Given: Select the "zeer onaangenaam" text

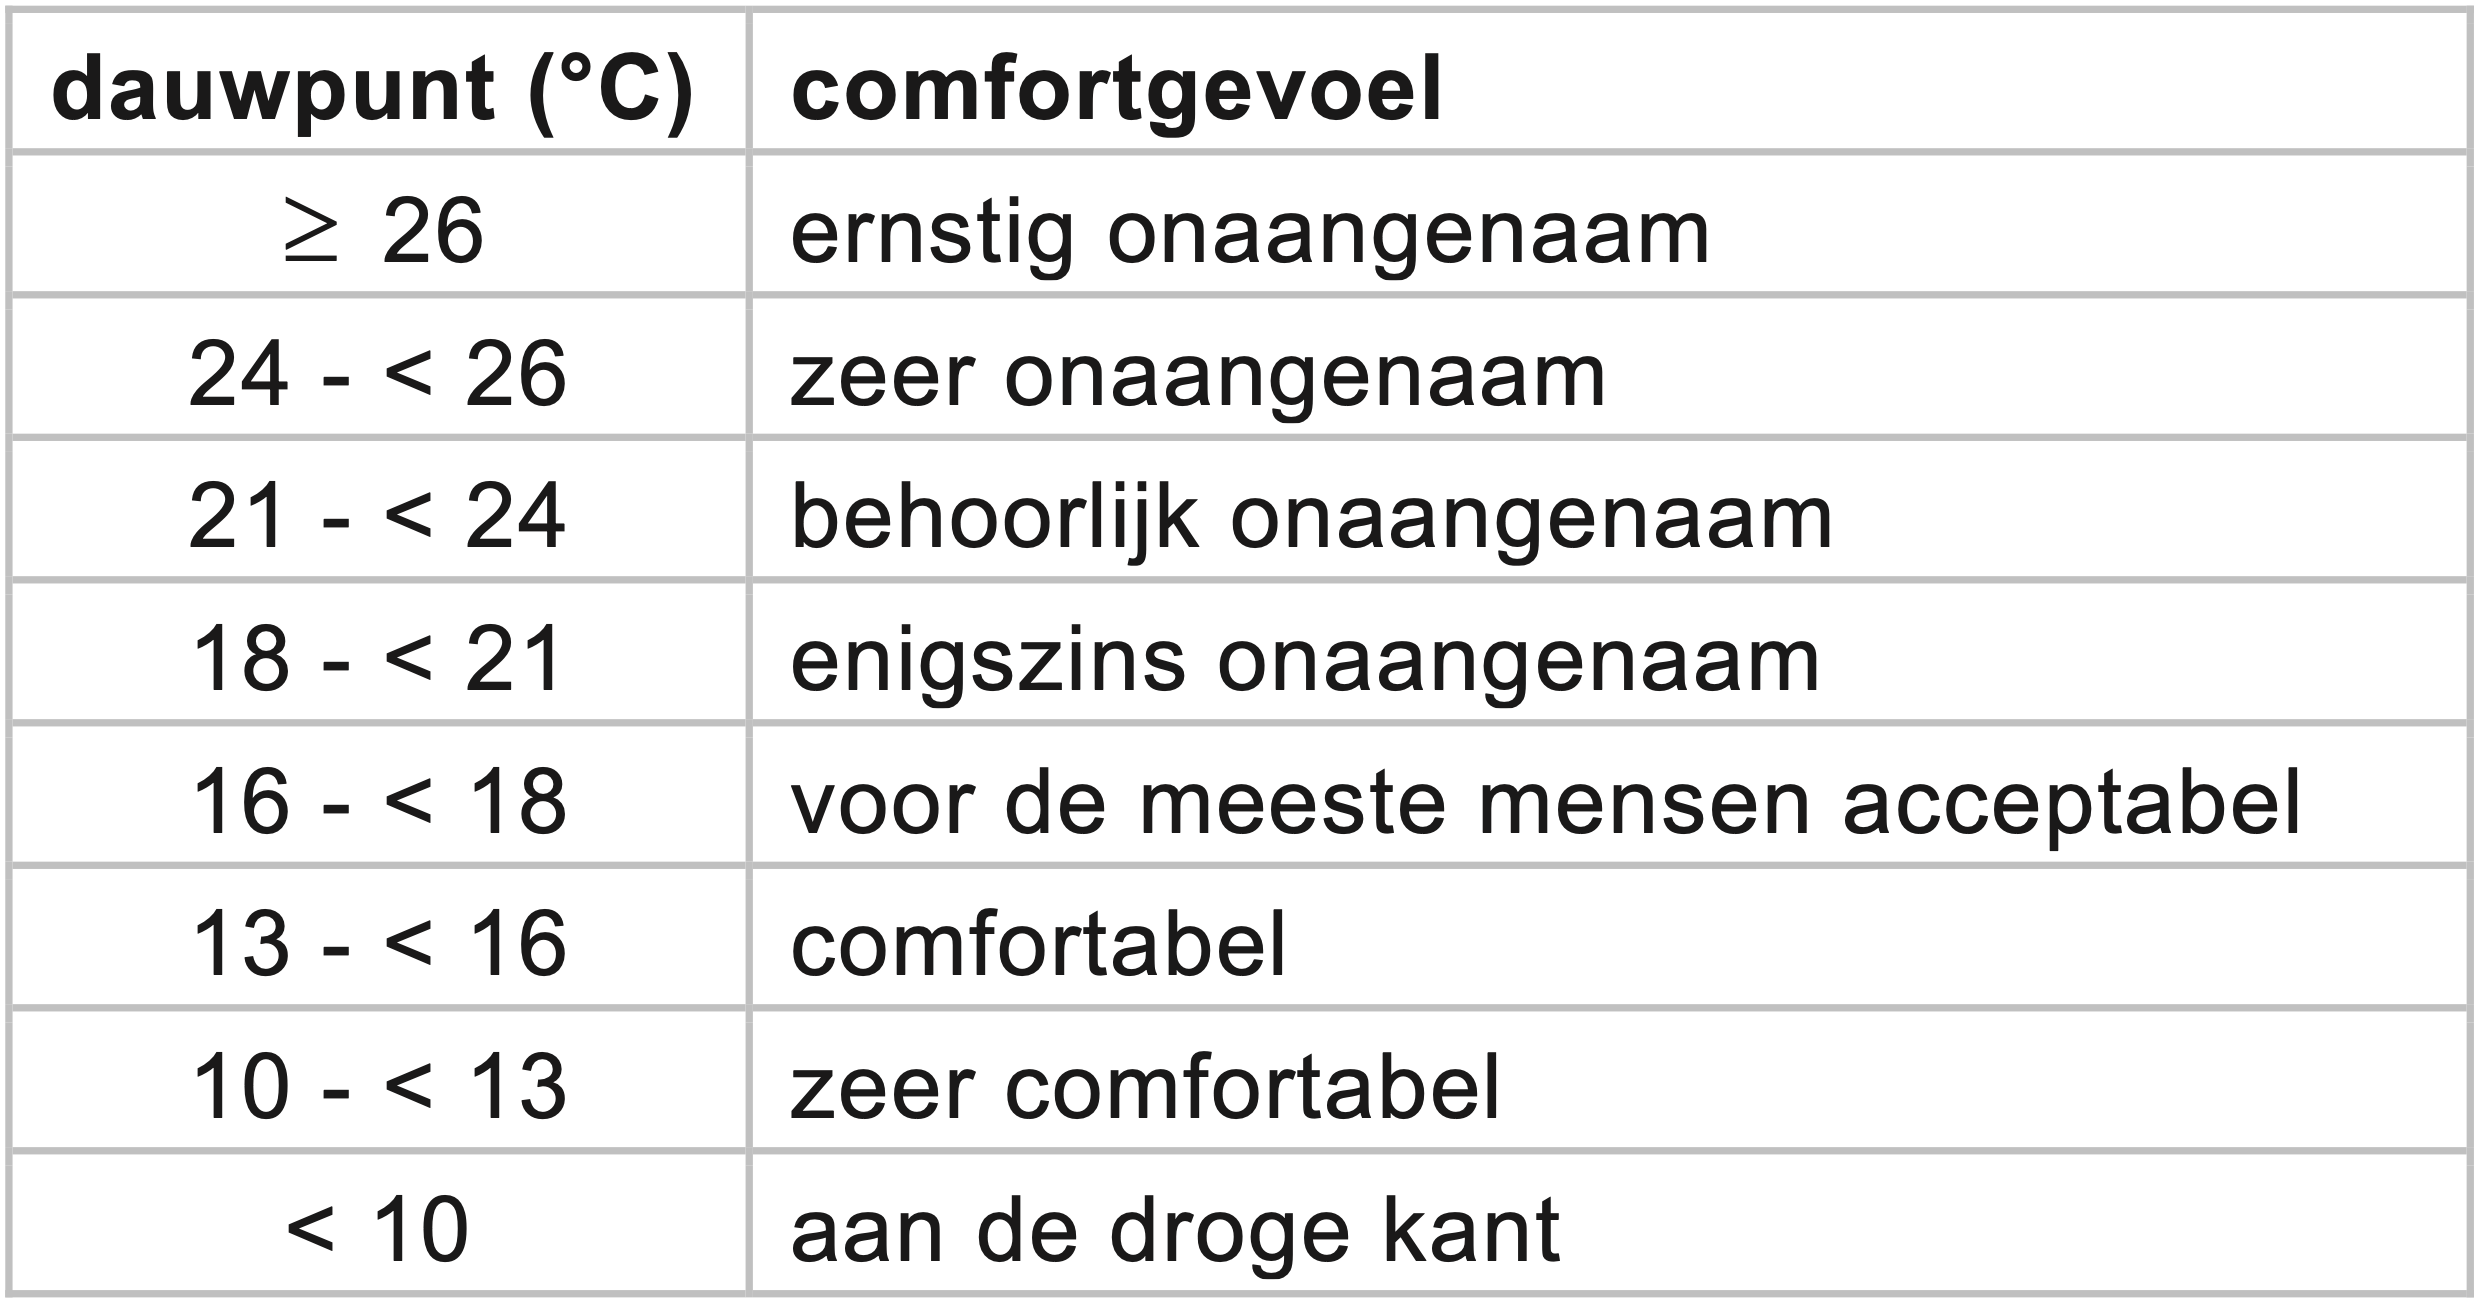Looking at the screenshot, I should (x=1198, y=374).
